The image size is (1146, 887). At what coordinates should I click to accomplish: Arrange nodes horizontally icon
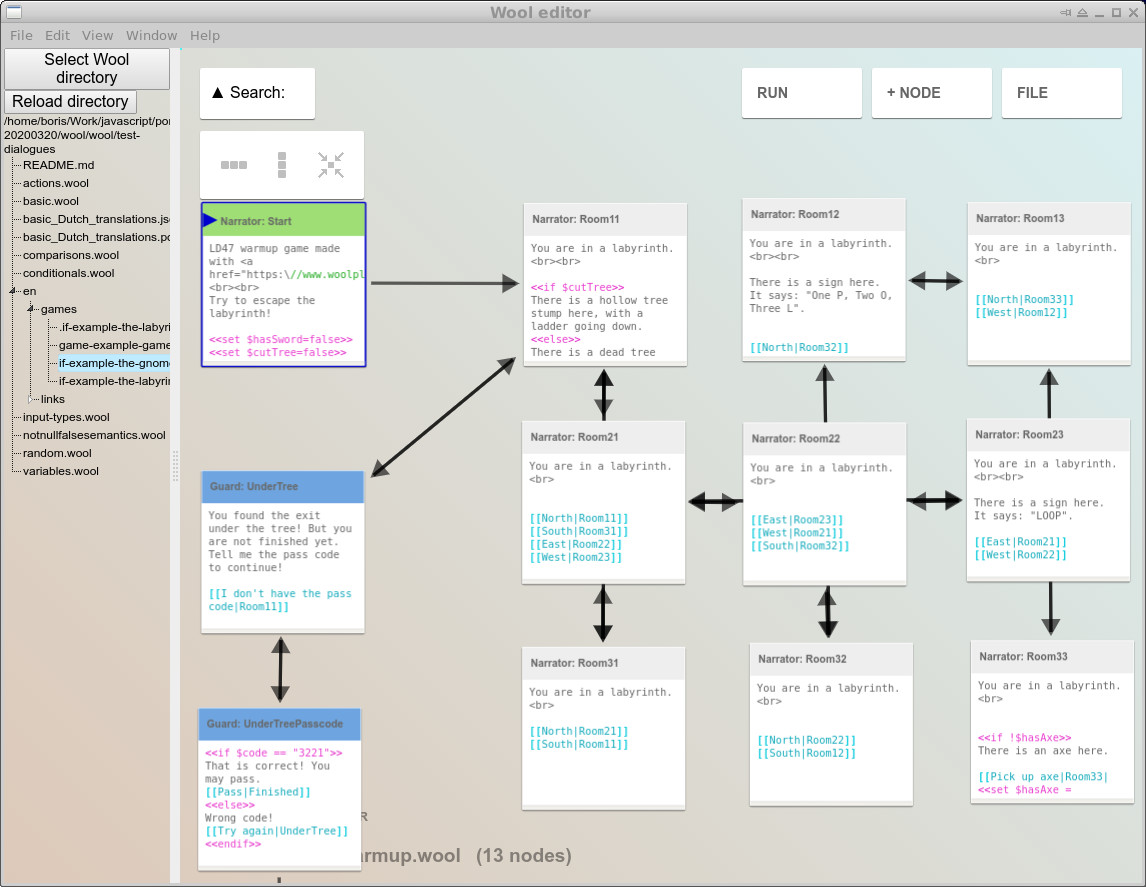tap(234, 165)
